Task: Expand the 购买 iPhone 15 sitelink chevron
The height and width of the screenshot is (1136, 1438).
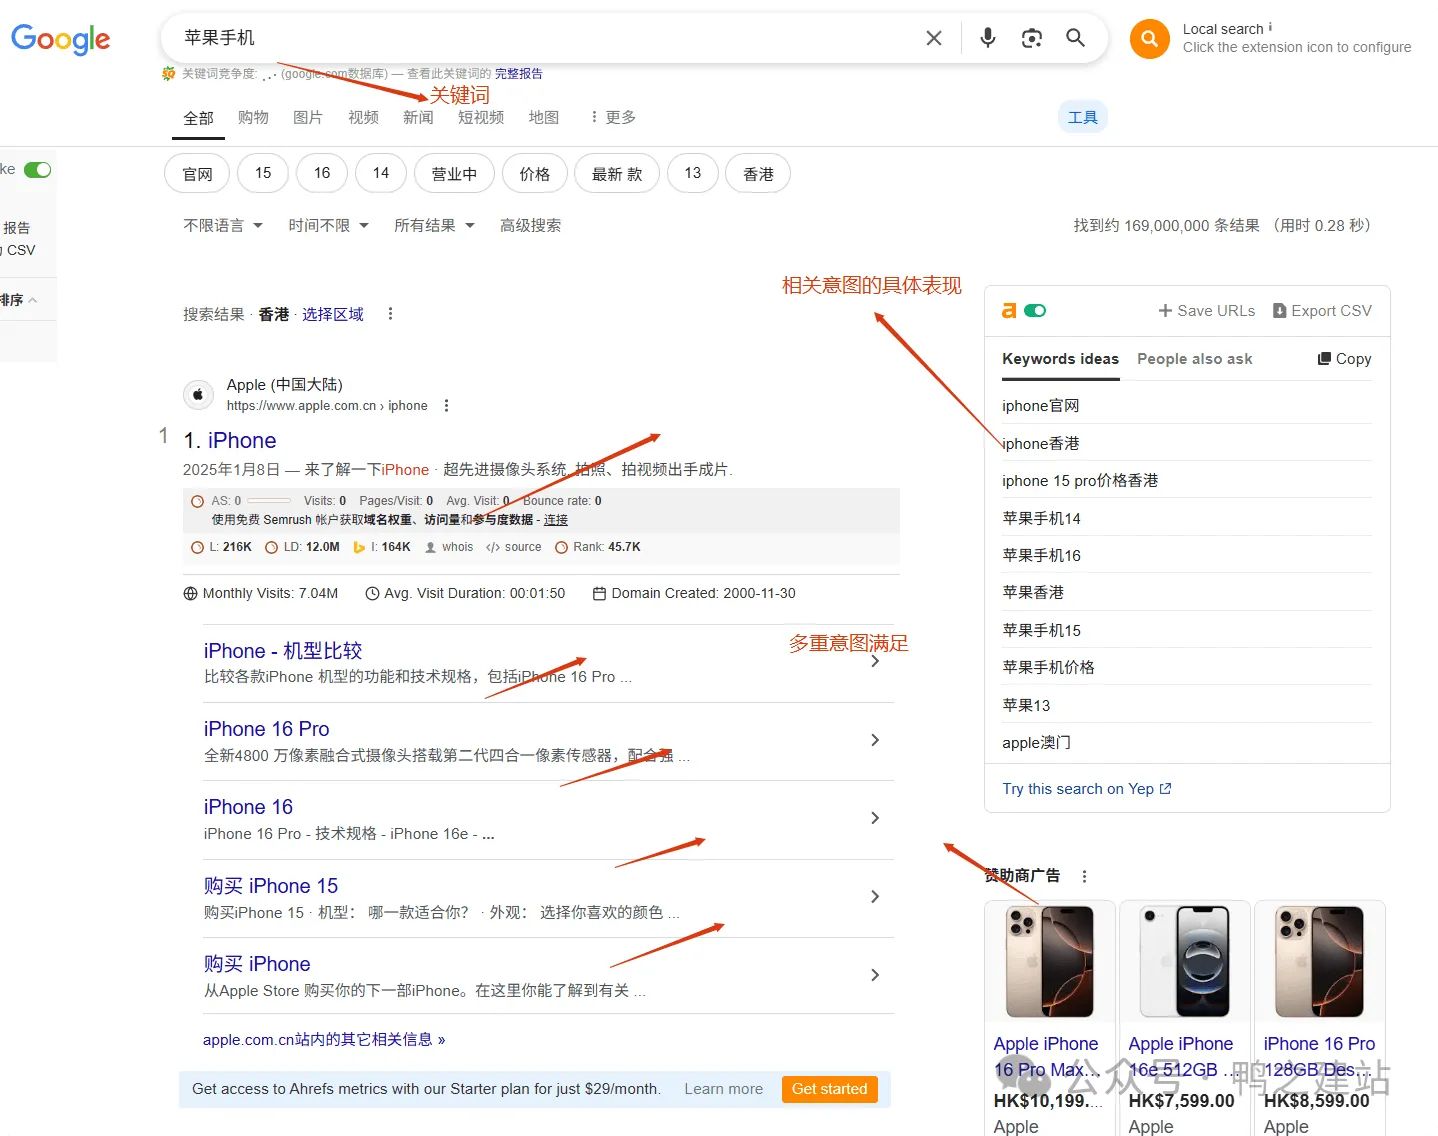Action: pos(875,897)
